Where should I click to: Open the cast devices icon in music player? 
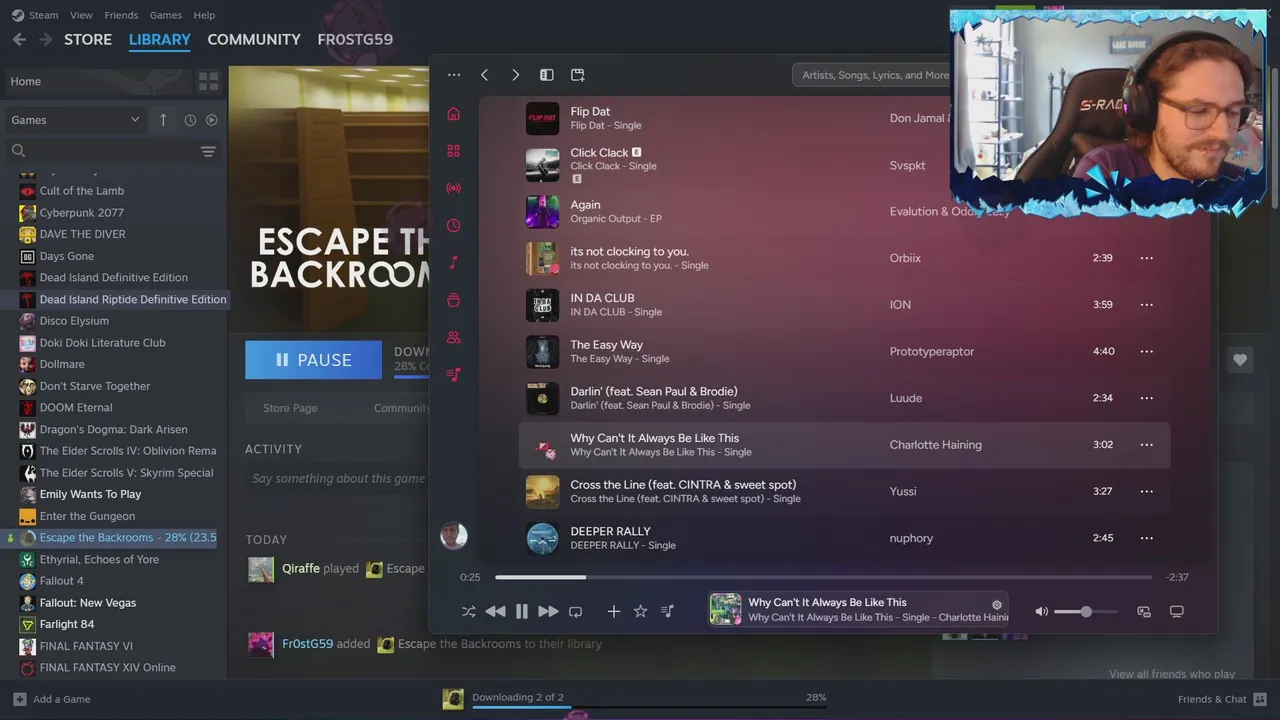[x=1144, y=611]
